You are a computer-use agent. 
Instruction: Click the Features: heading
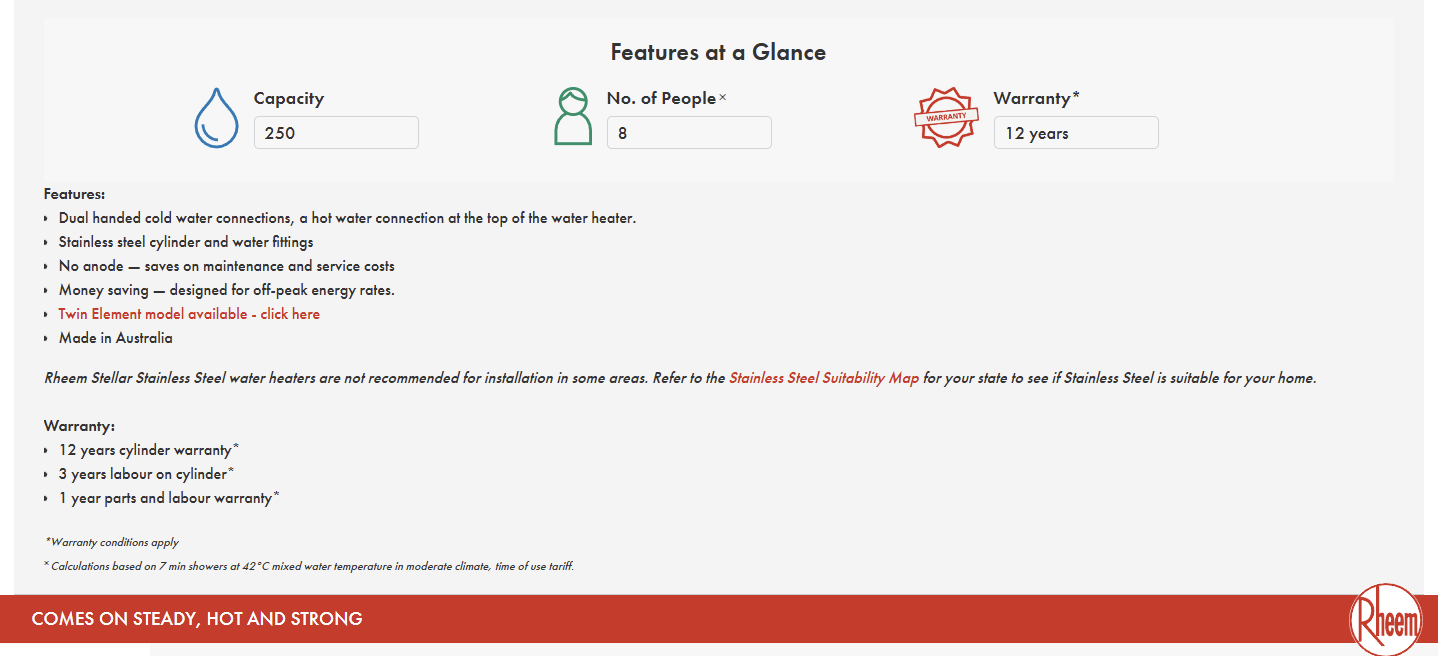pyautogui.click(x=74, y=194)
